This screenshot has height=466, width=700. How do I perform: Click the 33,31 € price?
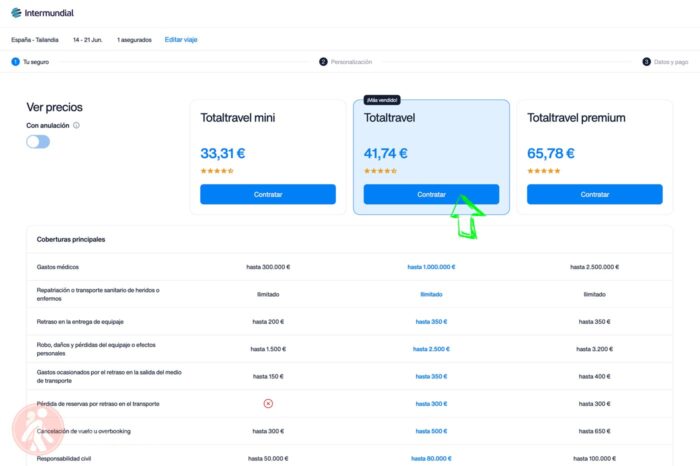pos(222,154)
